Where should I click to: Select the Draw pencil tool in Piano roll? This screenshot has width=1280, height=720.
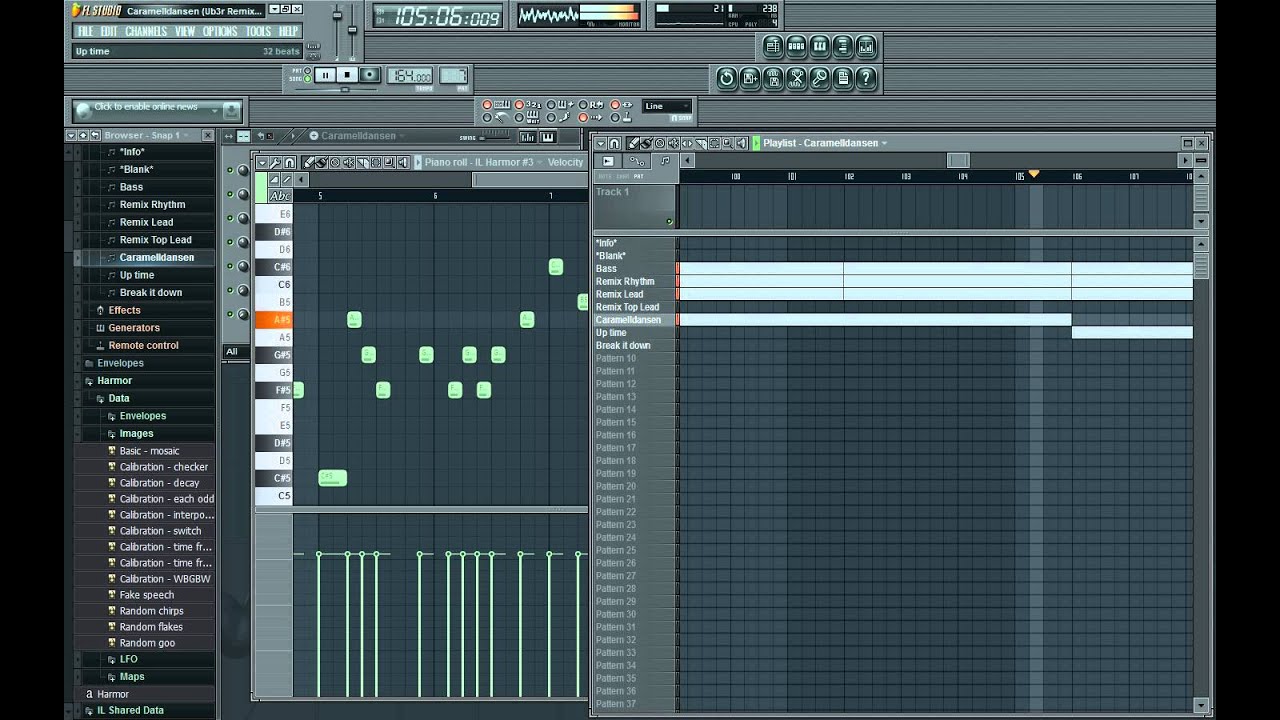[309, 162]
